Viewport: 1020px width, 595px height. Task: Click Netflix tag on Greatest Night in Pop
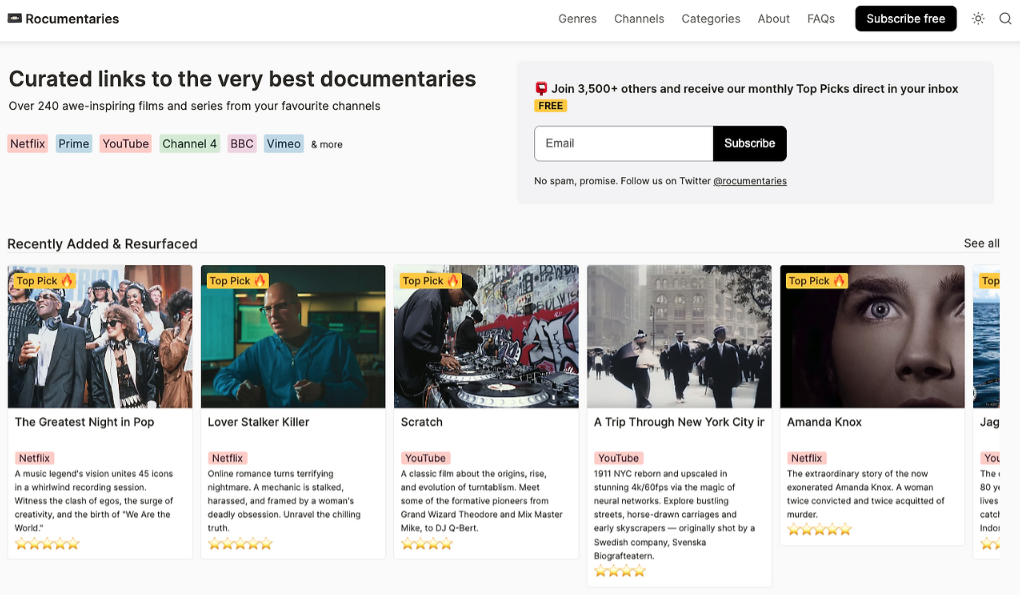(34, 458)
